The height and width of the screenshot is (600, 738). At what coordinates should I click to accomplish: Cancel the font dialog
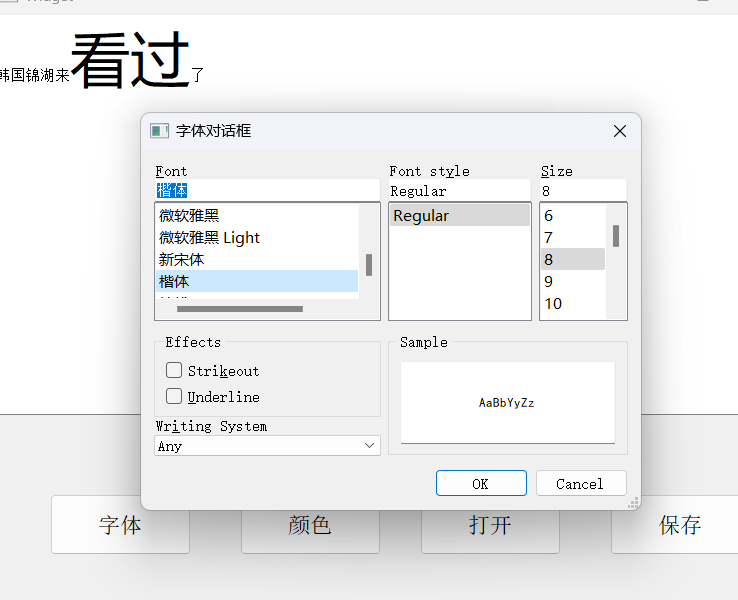580,483
